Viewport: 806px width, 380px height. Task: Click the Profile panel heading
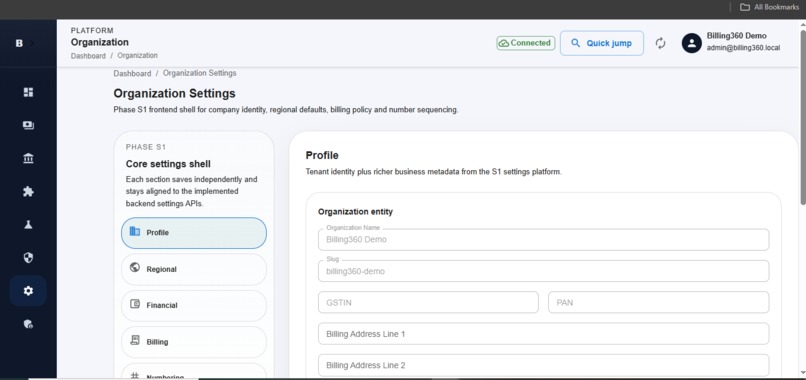coord(322,155)
